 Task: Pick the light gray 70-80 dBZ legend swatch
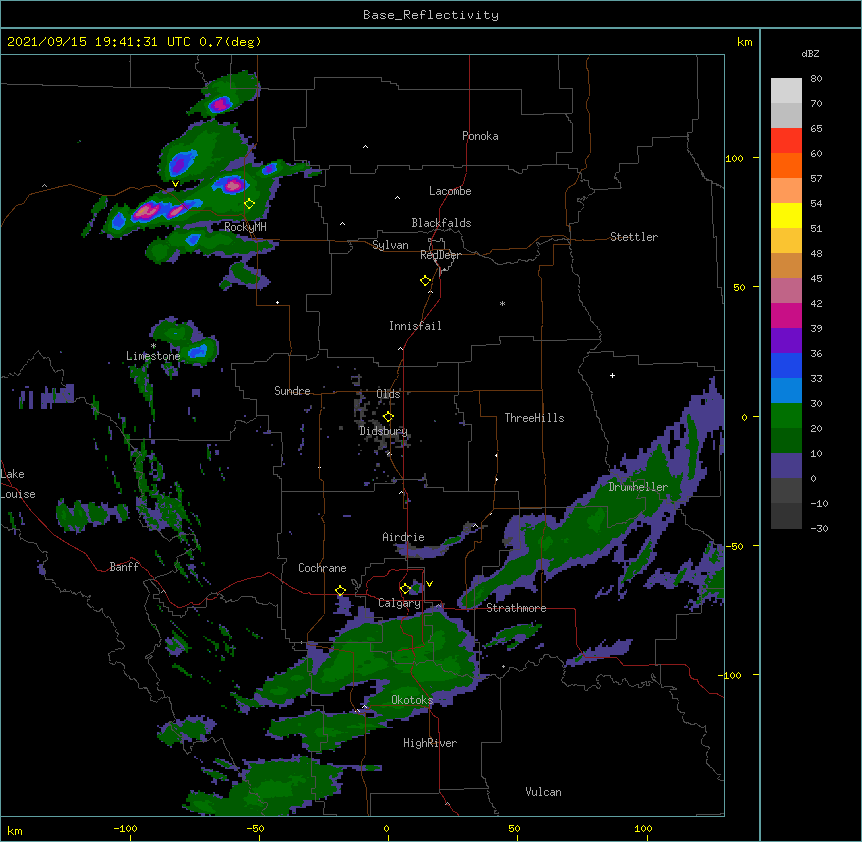pos(786,90)
